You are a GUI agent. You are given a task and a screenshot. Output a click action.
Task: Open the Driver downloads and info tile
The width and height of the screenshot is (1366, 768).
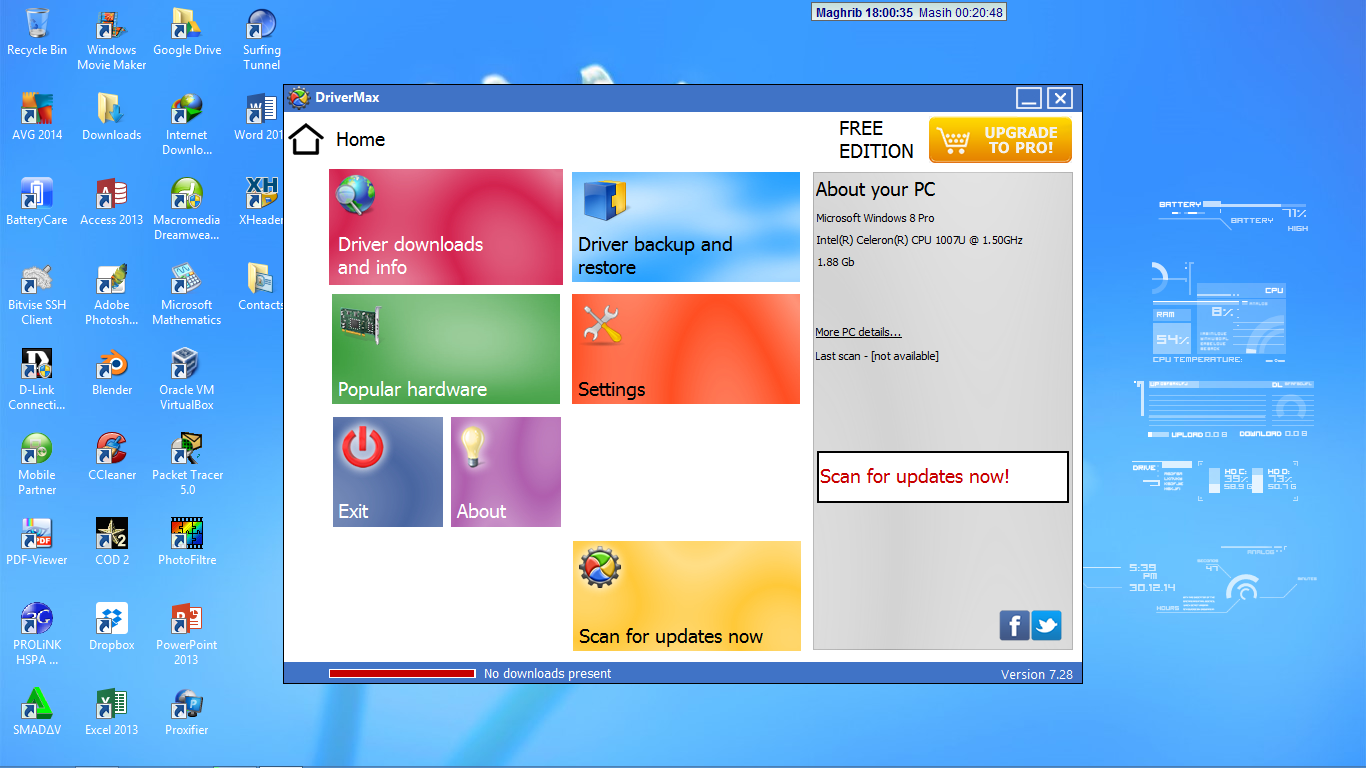point(446,227)
